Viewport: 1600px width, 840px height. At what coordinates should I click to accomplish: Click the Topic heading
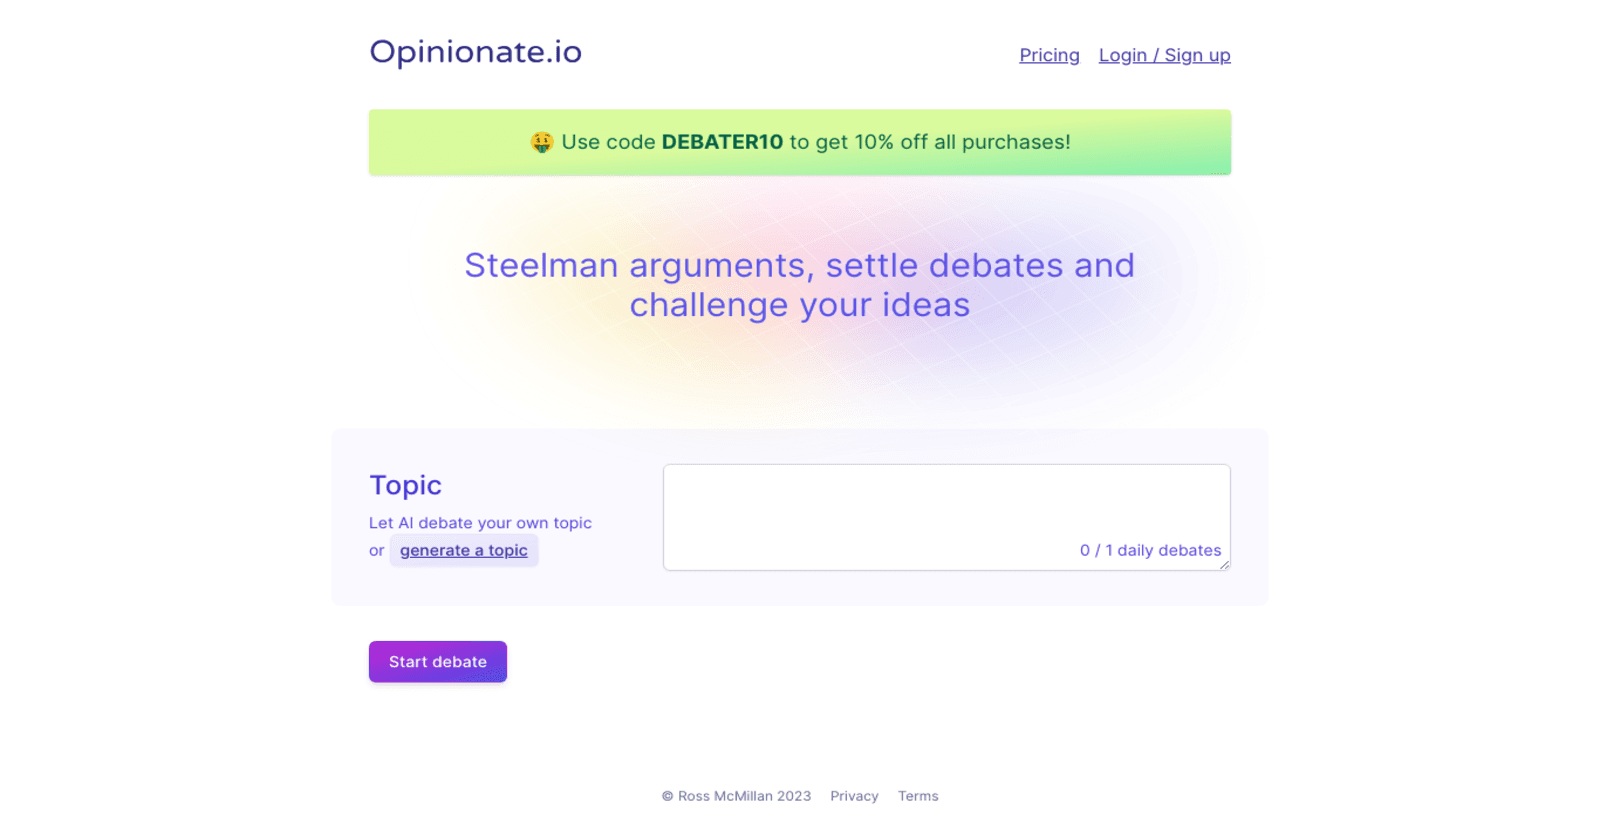click(x=405, y=485)
